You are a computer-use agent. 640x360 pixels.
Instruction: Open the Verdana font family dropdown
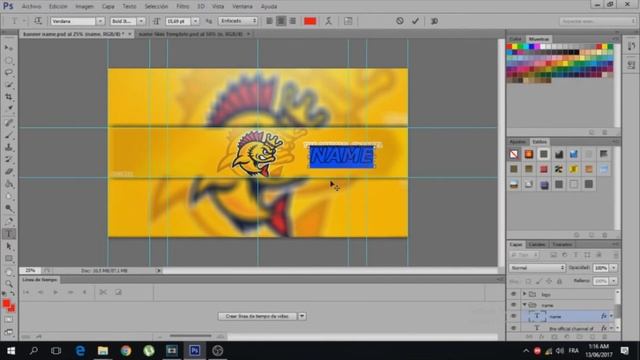100,21
